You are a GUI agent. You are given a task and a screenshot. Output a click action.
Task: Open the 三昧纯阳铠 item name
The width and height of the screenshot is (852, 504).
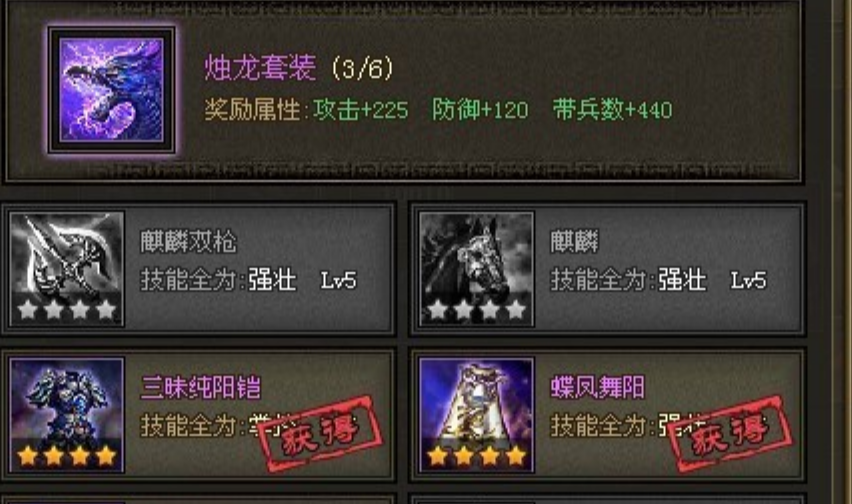[x=201, y=387]
